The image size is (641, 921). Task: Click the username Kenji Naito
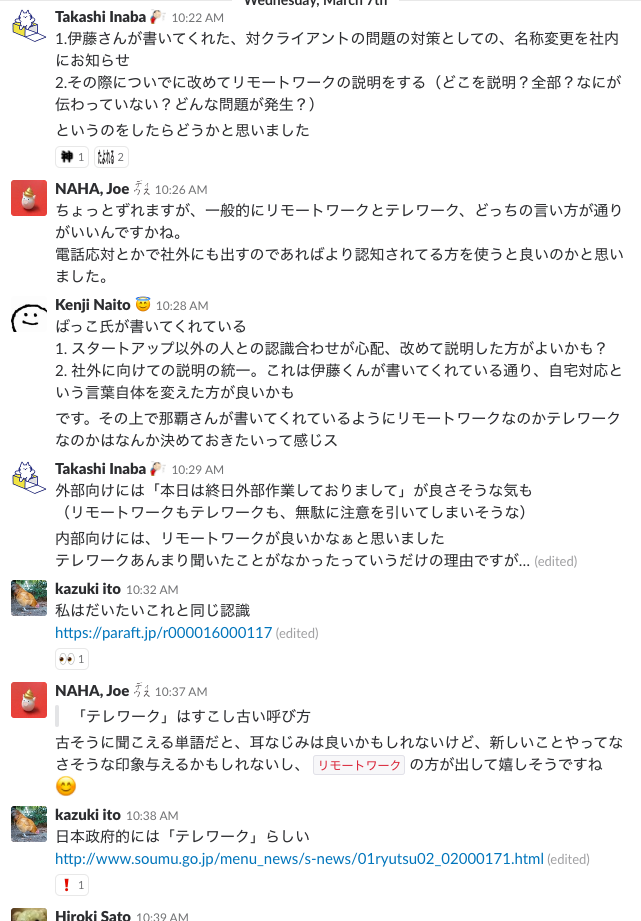87,304
